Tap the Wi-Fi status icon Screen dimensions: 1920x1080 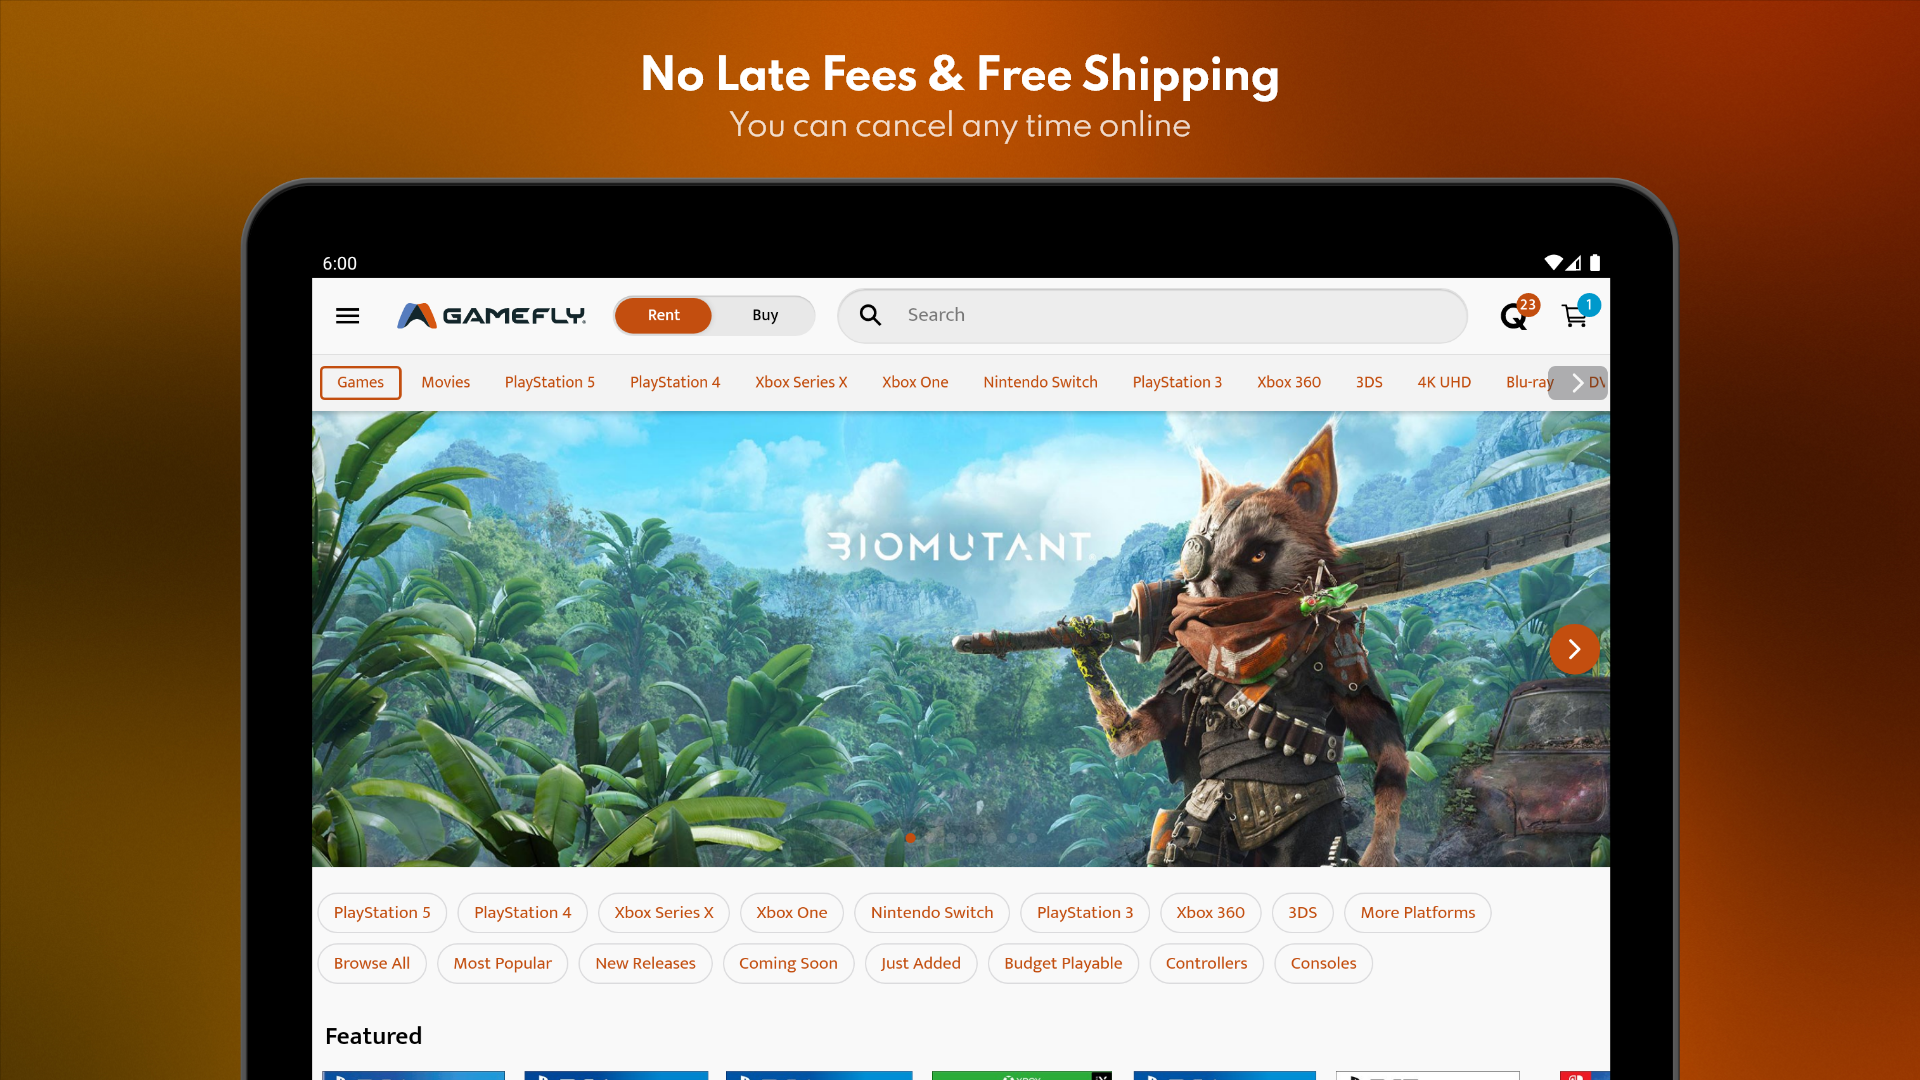[x=1553, y=263]
